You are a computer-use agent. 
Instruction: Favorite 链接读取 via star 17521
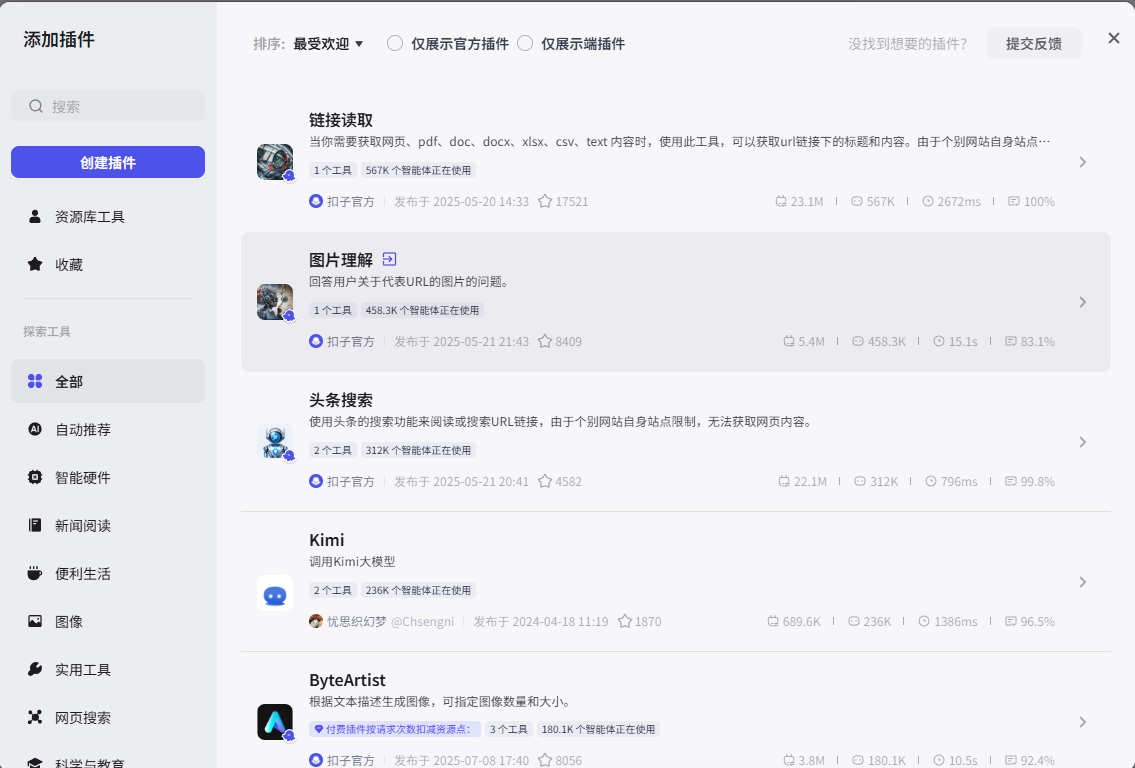click(x=545, y=201)
